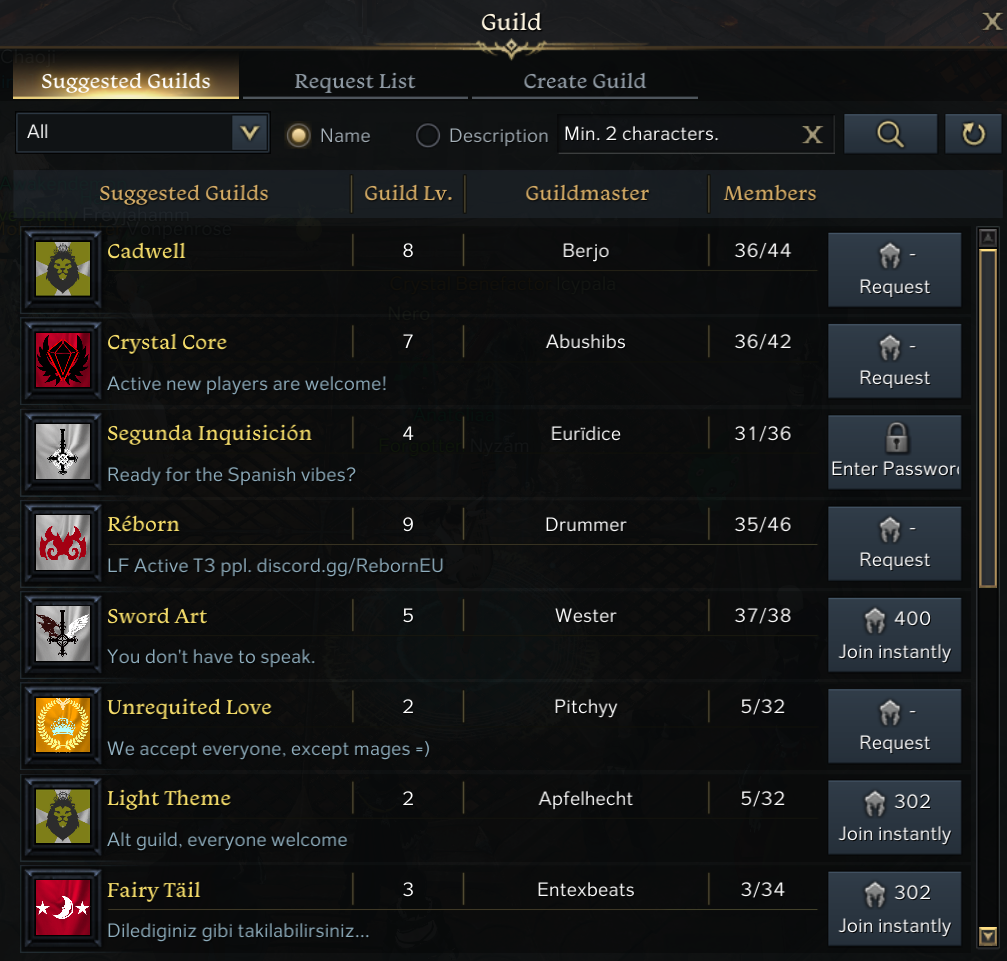The width and height of the screenshot is (1007, 961).
Task: Open the Create Guild tab
Action: [585, 82]
